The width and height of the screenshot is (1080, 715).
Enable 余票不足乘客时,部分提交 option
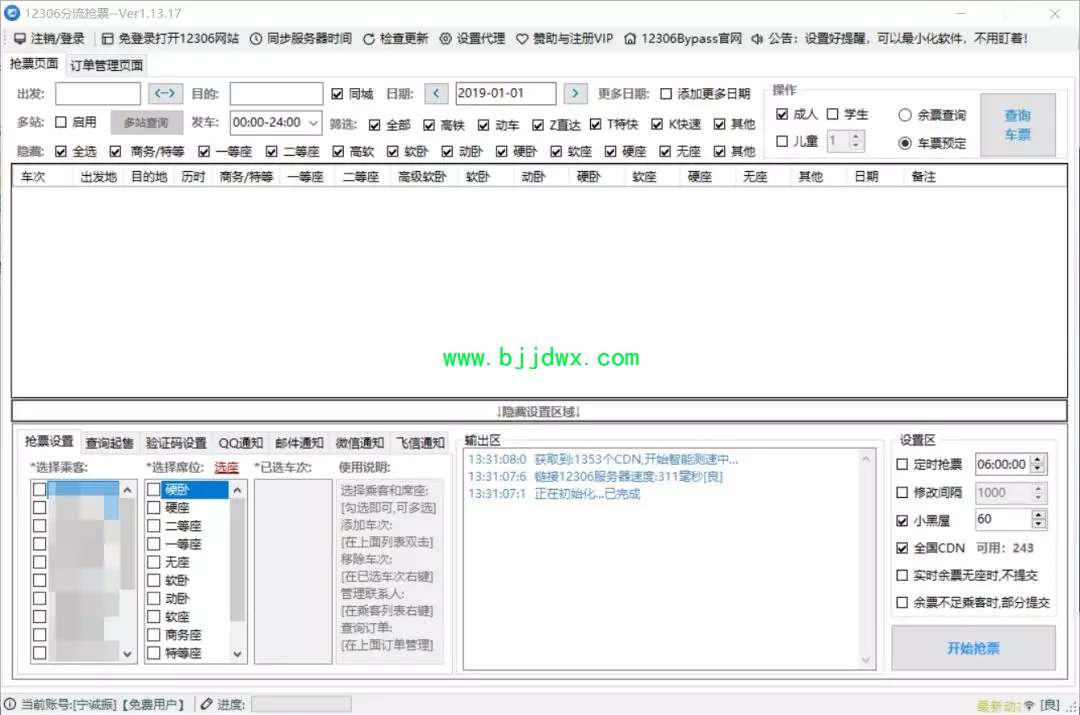(x=902, y=602)
